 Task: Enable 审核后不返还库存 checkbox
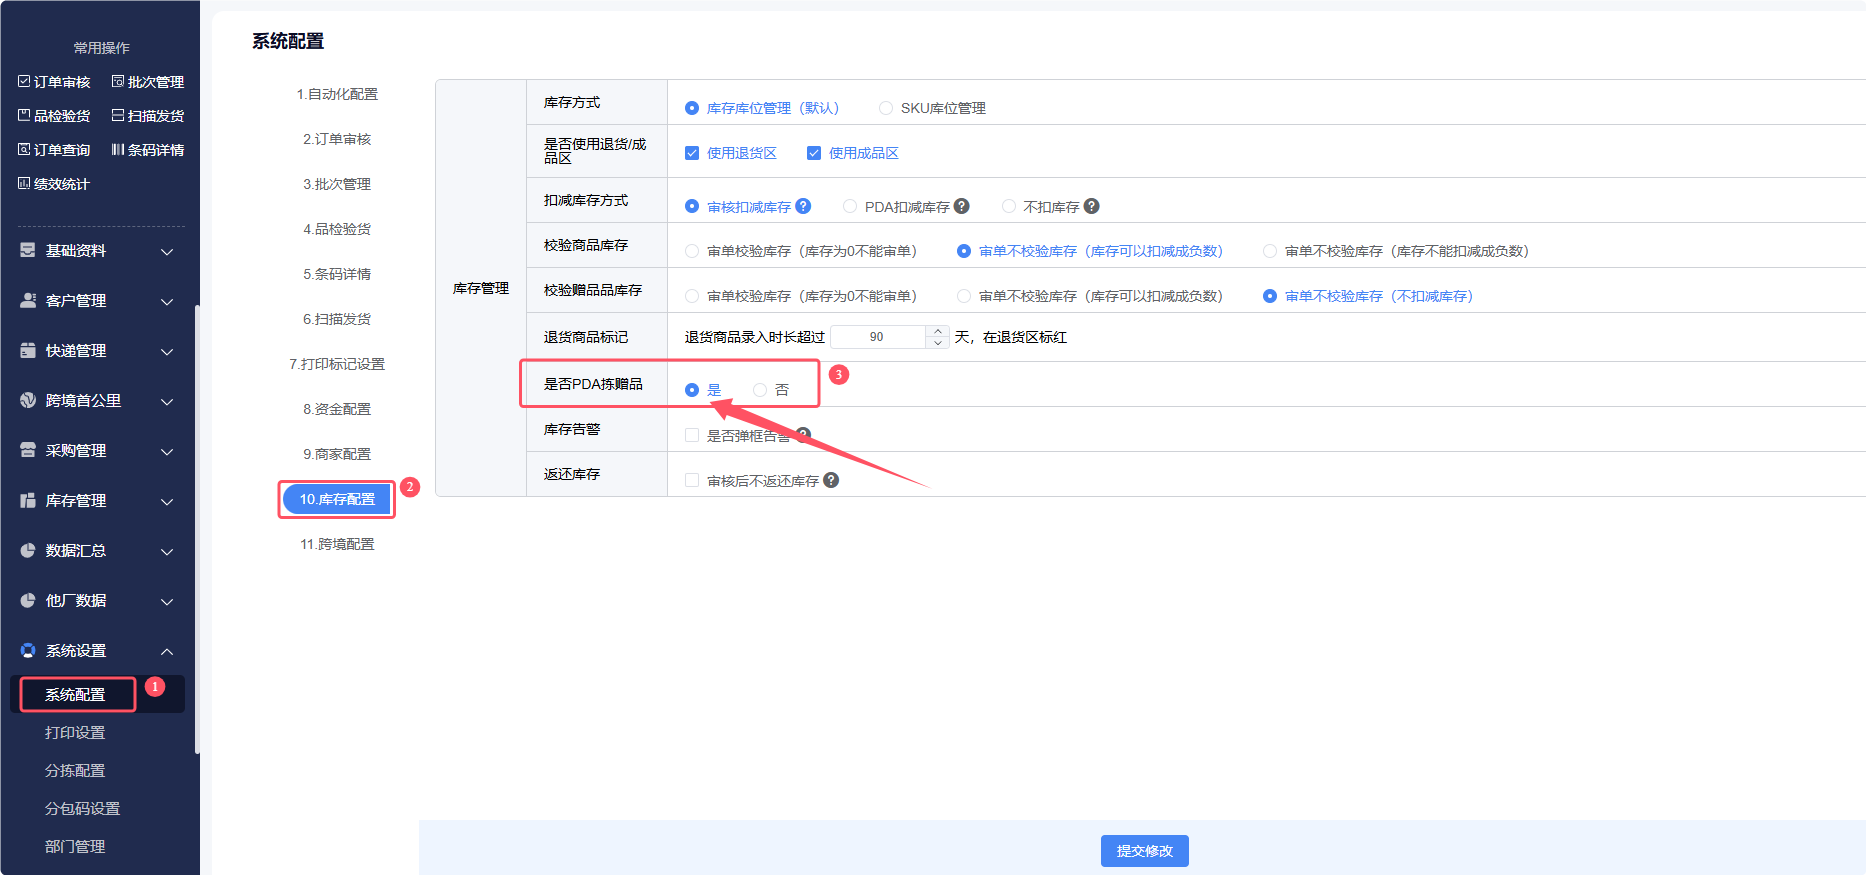coord(692,481)
